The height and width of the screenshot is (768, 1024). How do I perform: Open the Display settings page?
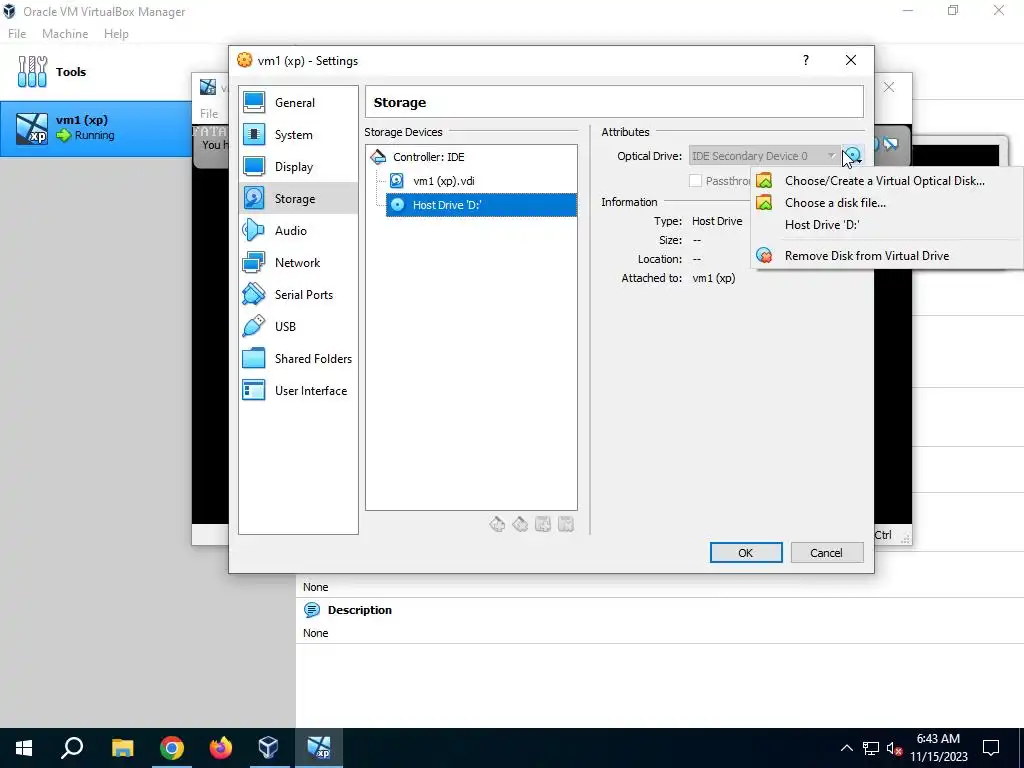point(298,167)
